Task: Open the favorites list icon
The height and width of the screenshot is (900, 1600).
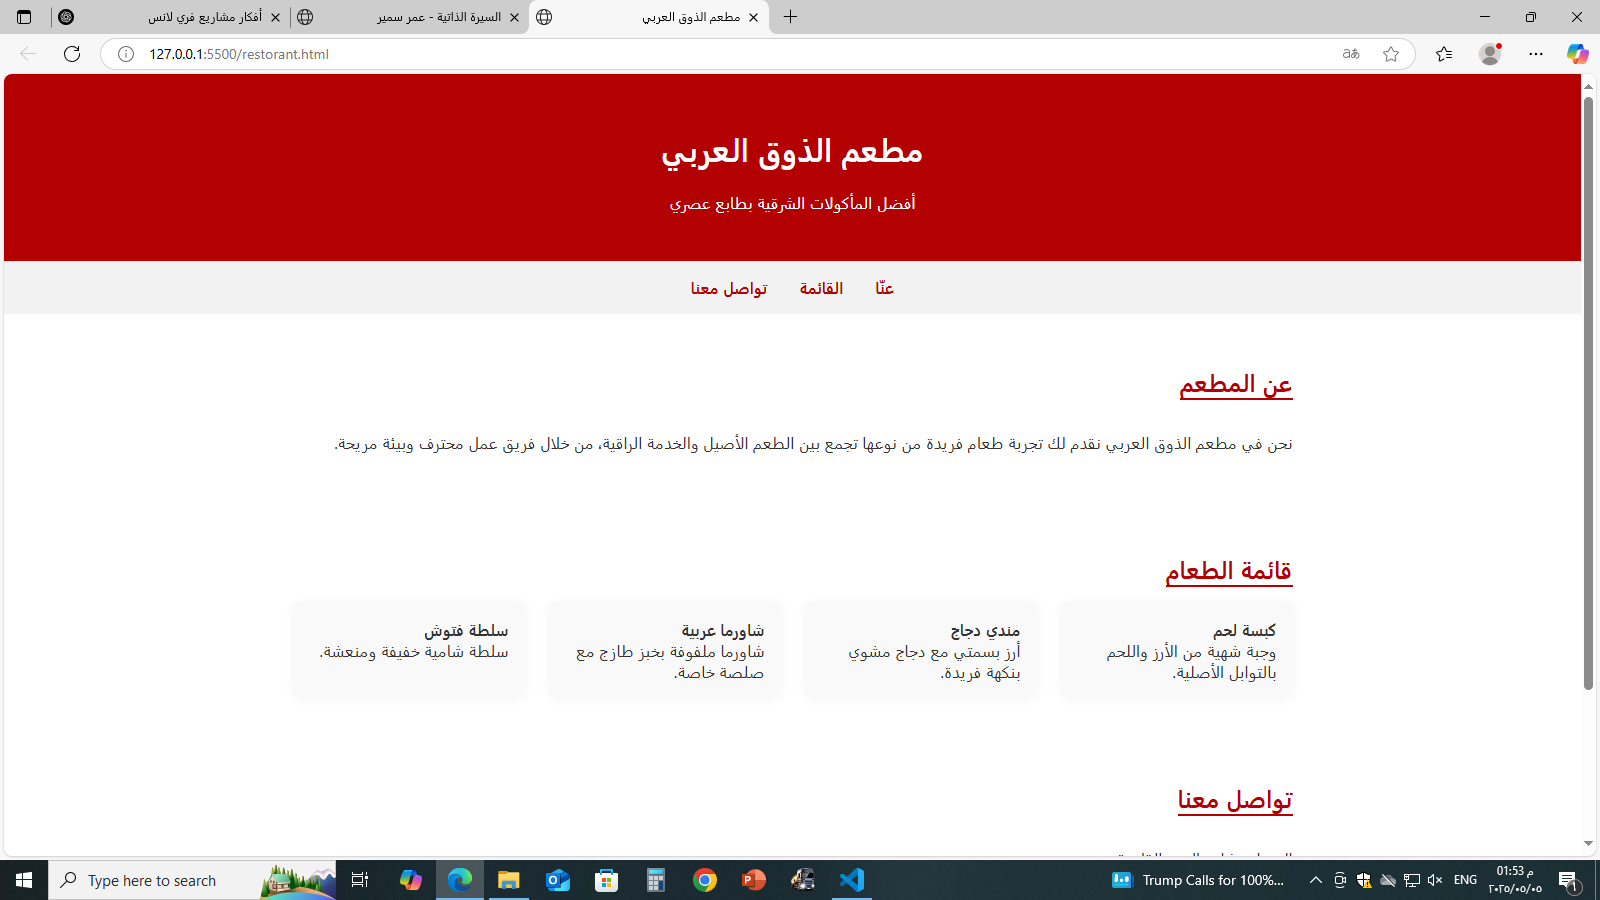Action: point(1444,54)
